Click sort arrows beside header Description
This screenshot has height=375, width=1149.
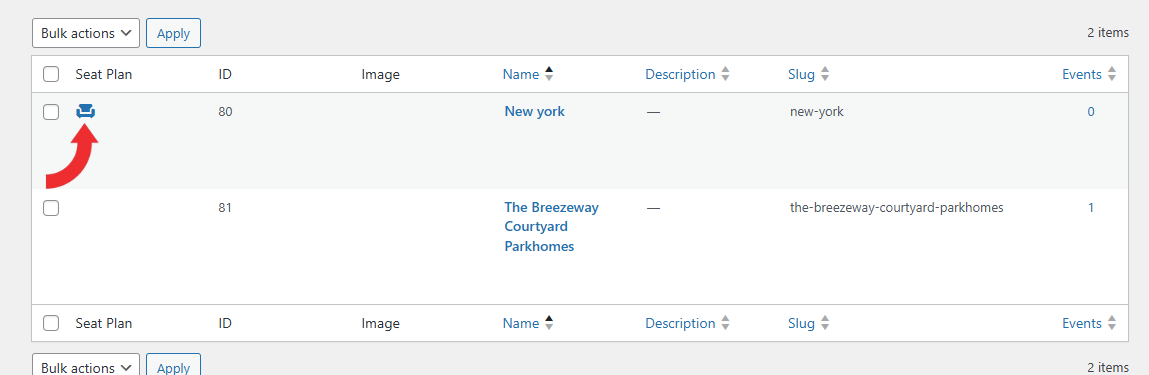click(725, 74)
